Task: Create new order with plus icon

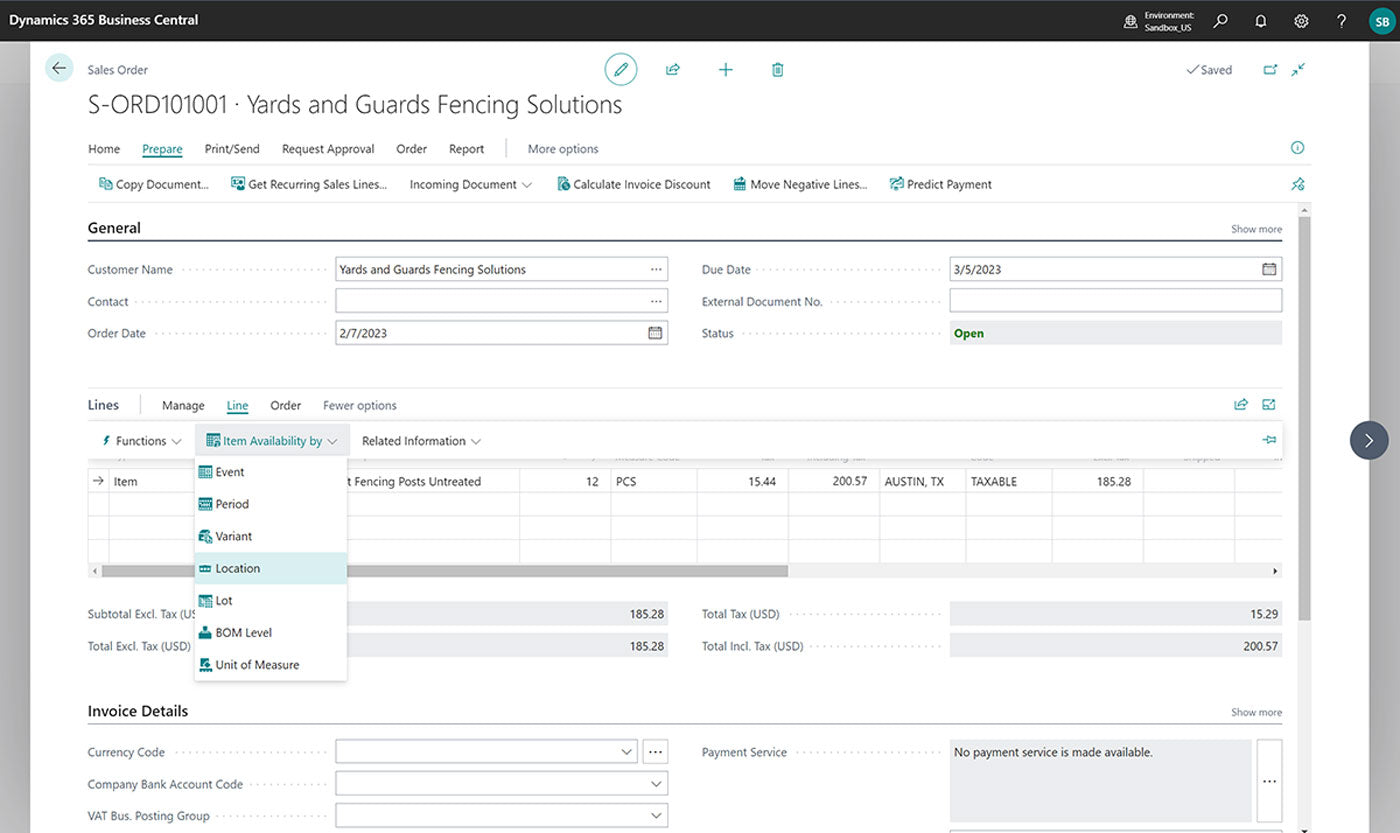Action: pos(726,69)
